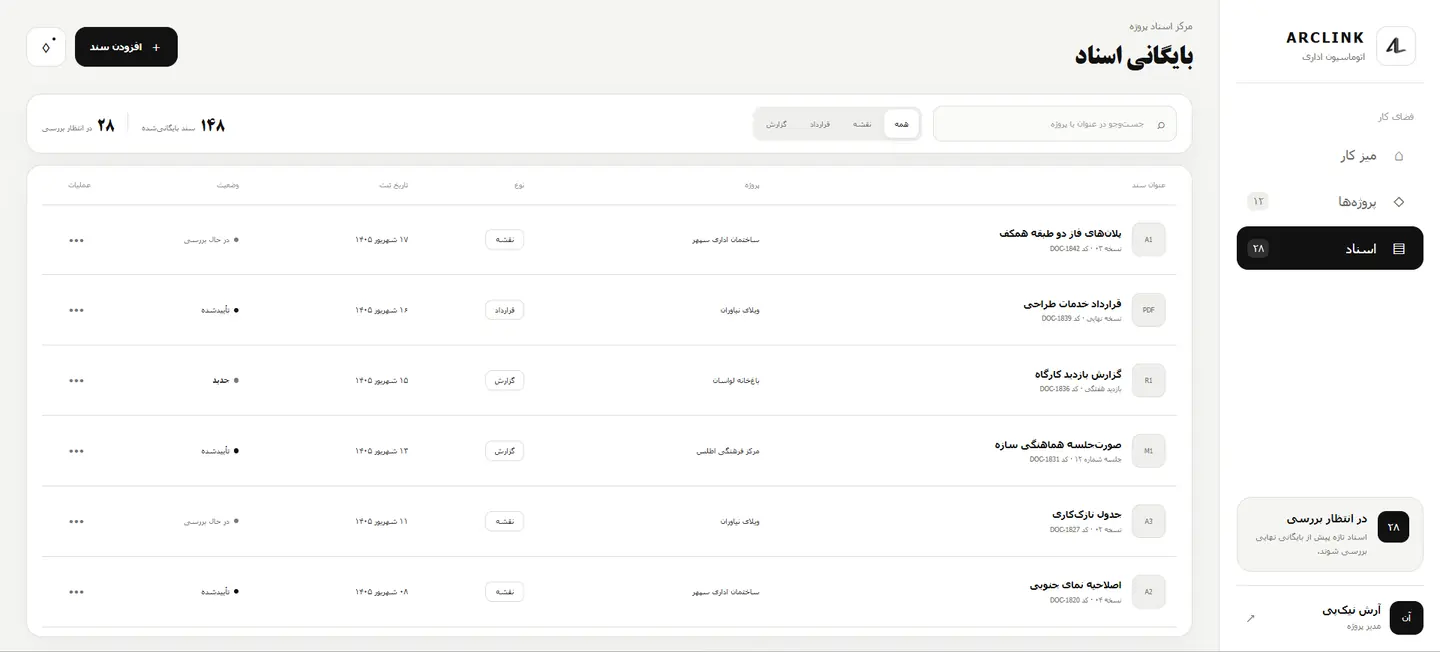This screenshot has width=1440, height=652.
Task: Click the title صورت‌جلسه هماهنگی سازه
Action: pyautogui.click(x=1058, y=444)
